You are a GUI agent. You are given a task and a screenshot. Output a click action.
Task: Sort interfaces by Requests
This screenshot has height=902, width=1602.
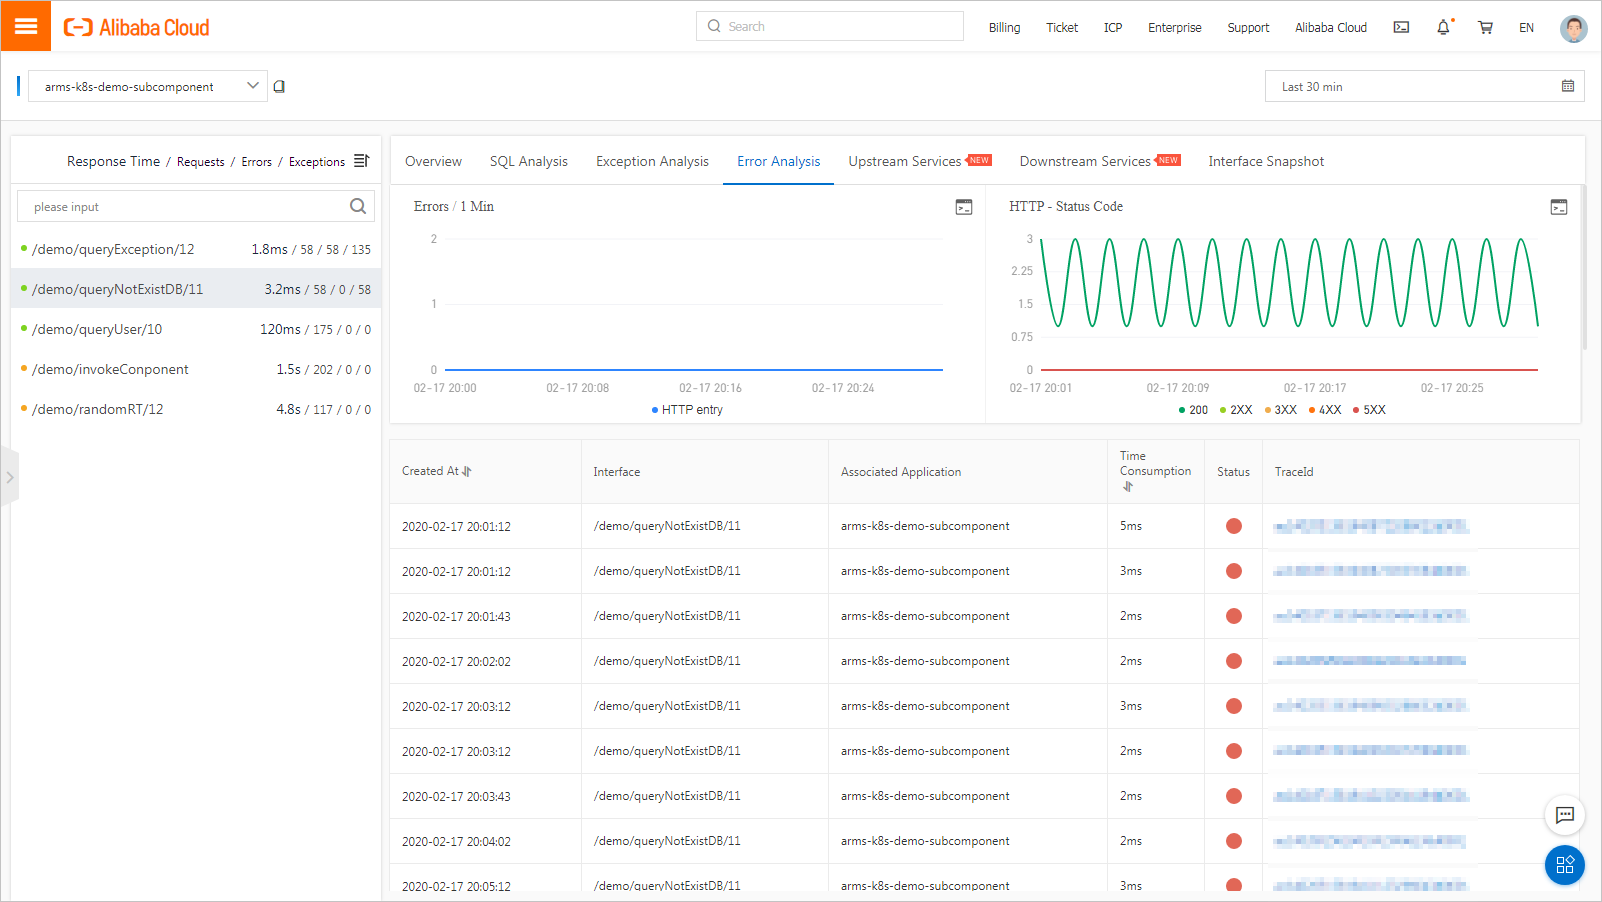200,162
